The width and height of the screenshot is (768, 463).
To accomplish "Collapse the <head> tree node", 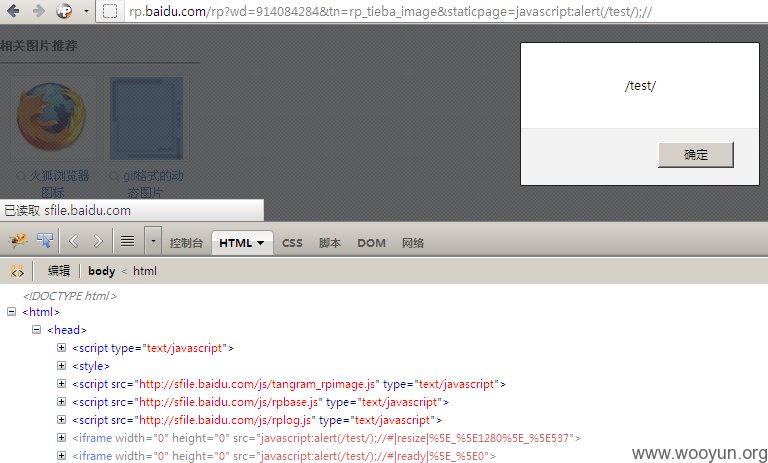I will [36, 330].
